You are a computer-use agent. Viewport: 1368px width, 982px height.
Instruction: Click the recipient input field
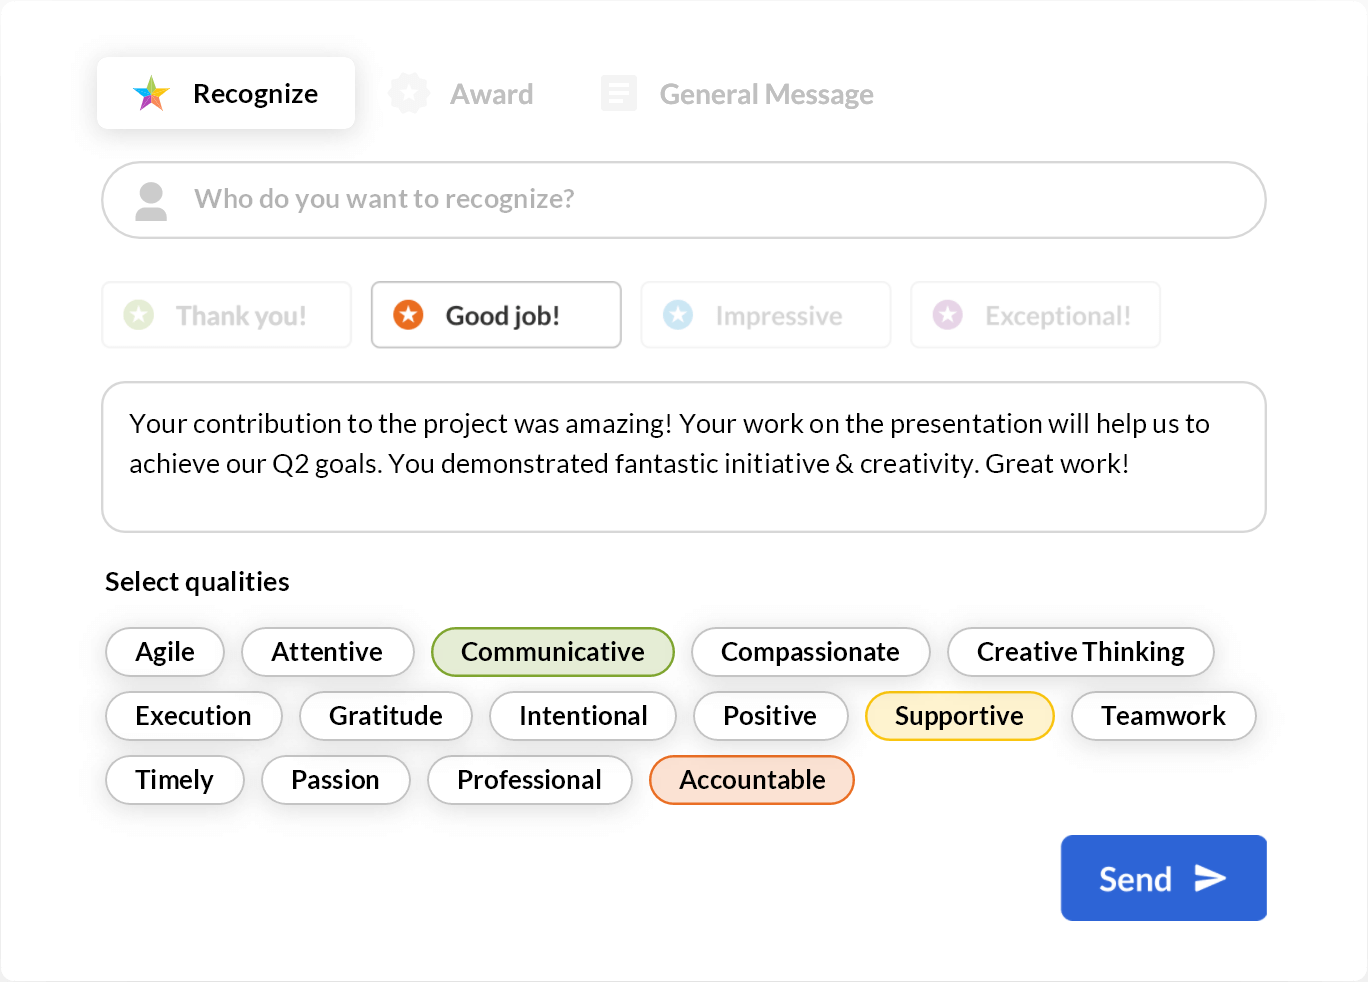684,200
